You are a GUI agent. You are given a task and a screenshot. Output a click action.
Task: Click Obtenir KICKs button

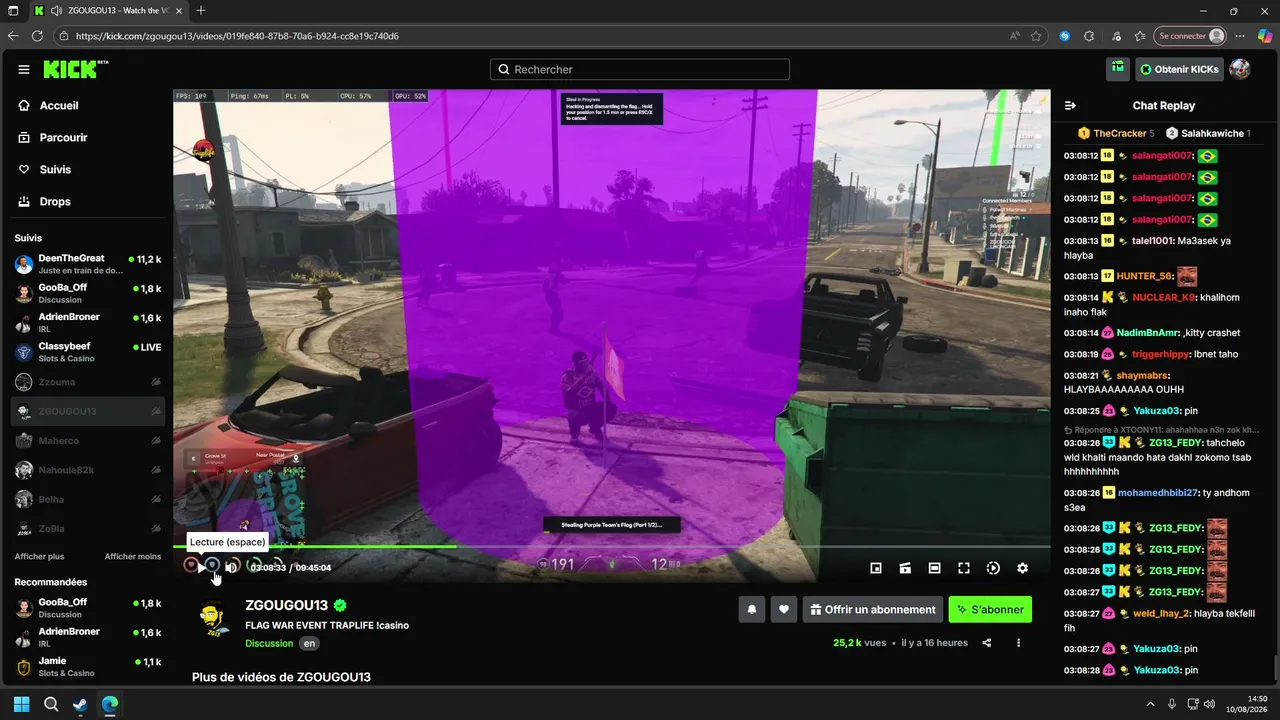[x=1179, y=69]
